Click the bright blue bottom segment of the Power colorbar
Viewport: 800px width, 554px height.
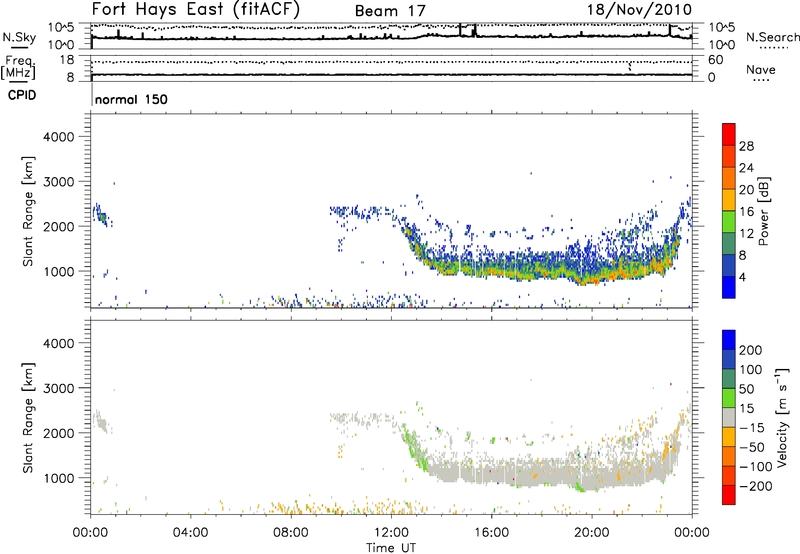(729, 287)
